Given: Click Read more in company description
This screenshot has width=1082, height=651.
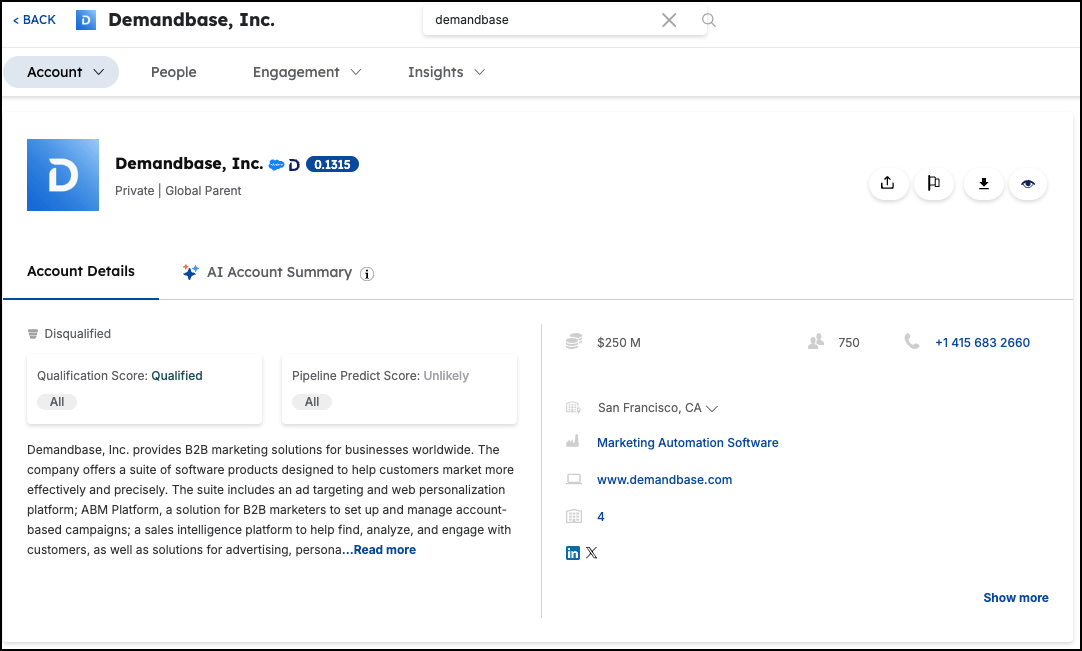Looking at the screenshot, I should (384, 550).
